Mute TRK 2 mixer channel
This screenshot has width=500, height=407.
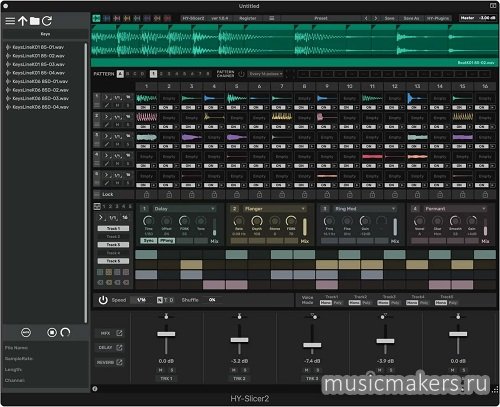point(234,370)
